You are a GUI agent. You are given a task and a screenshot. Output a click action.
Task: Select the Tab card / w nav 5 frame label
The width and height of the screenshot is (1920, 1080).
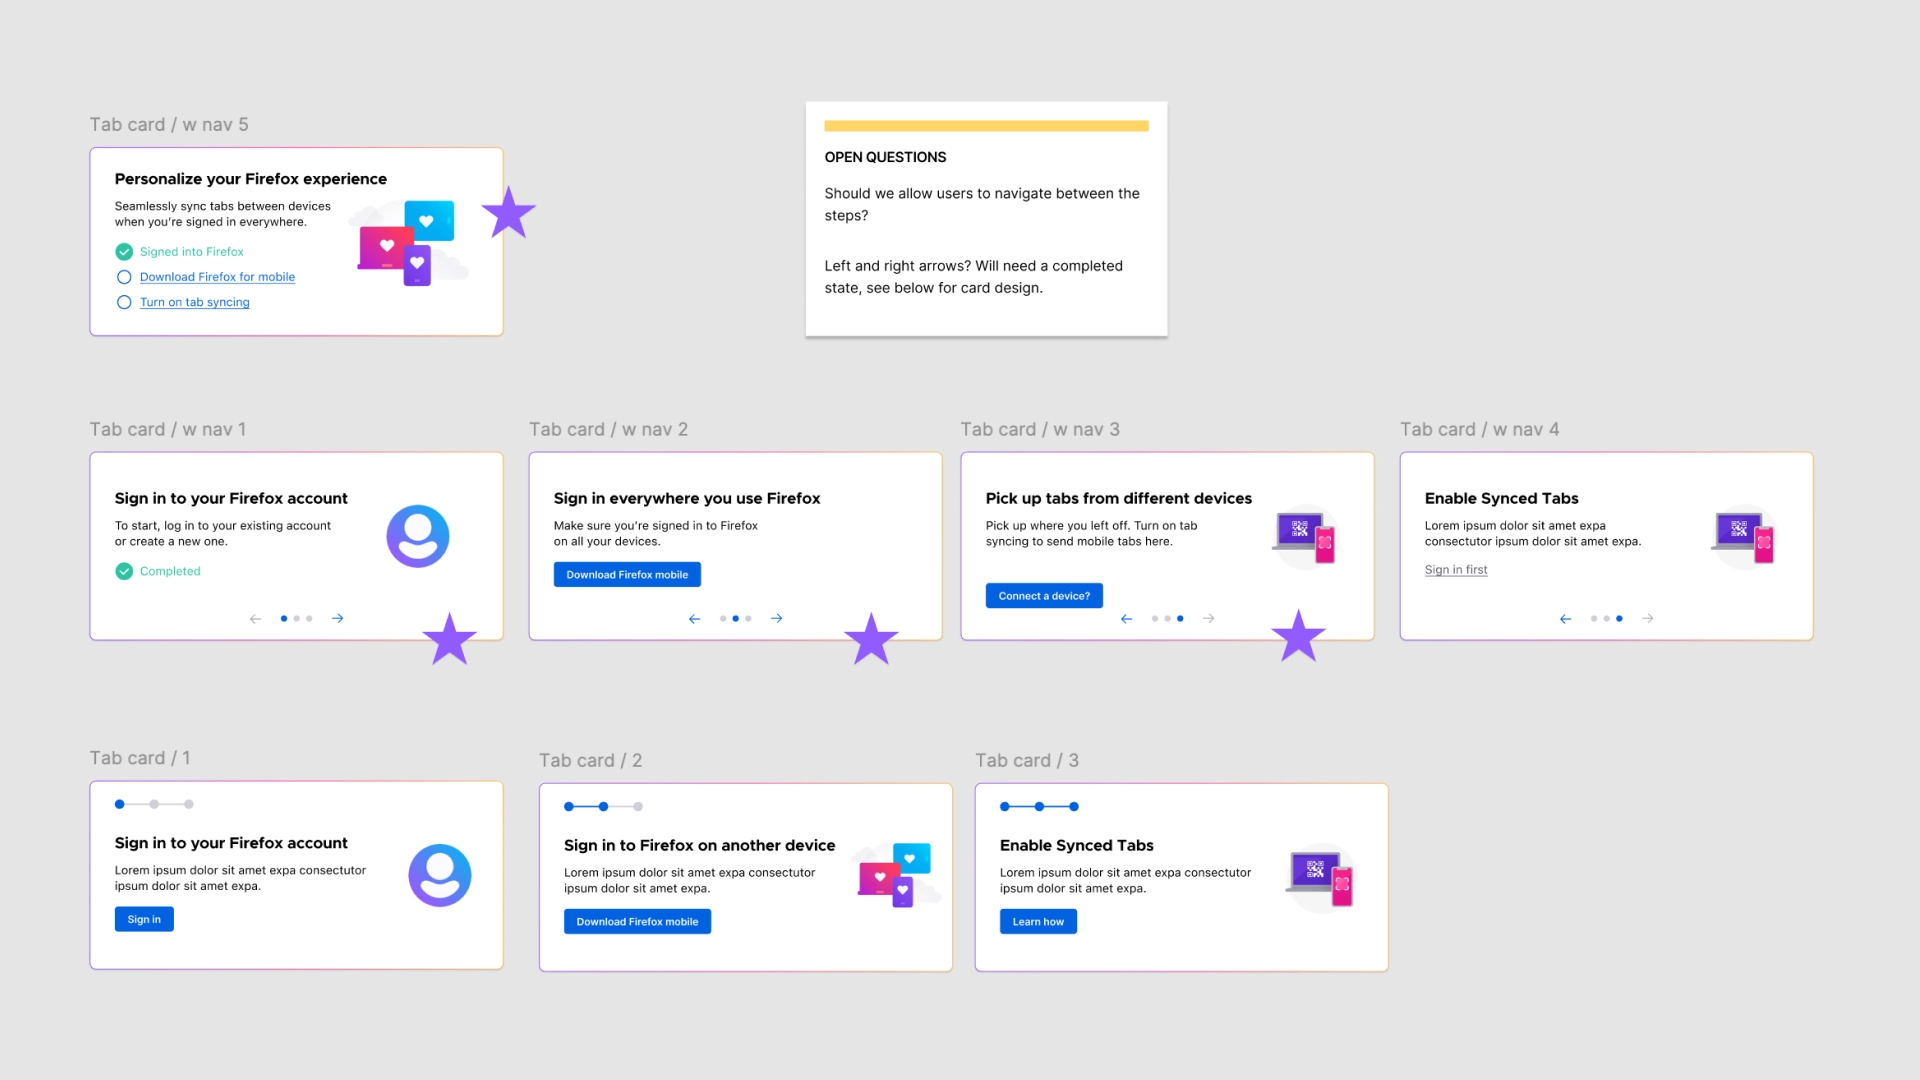click(169, 125)
